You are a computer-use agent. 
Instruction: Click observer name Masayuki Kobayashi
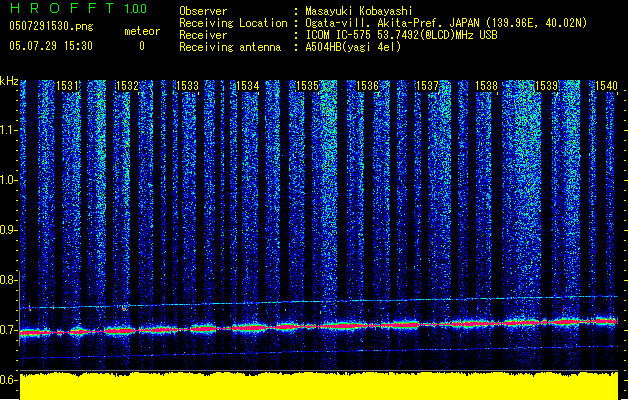[358, 11]
